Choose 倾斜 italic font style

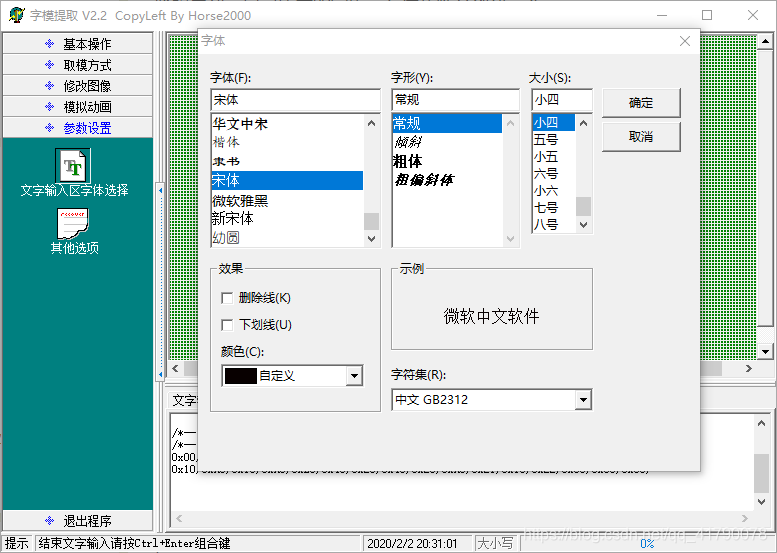[x=447, y=142]
